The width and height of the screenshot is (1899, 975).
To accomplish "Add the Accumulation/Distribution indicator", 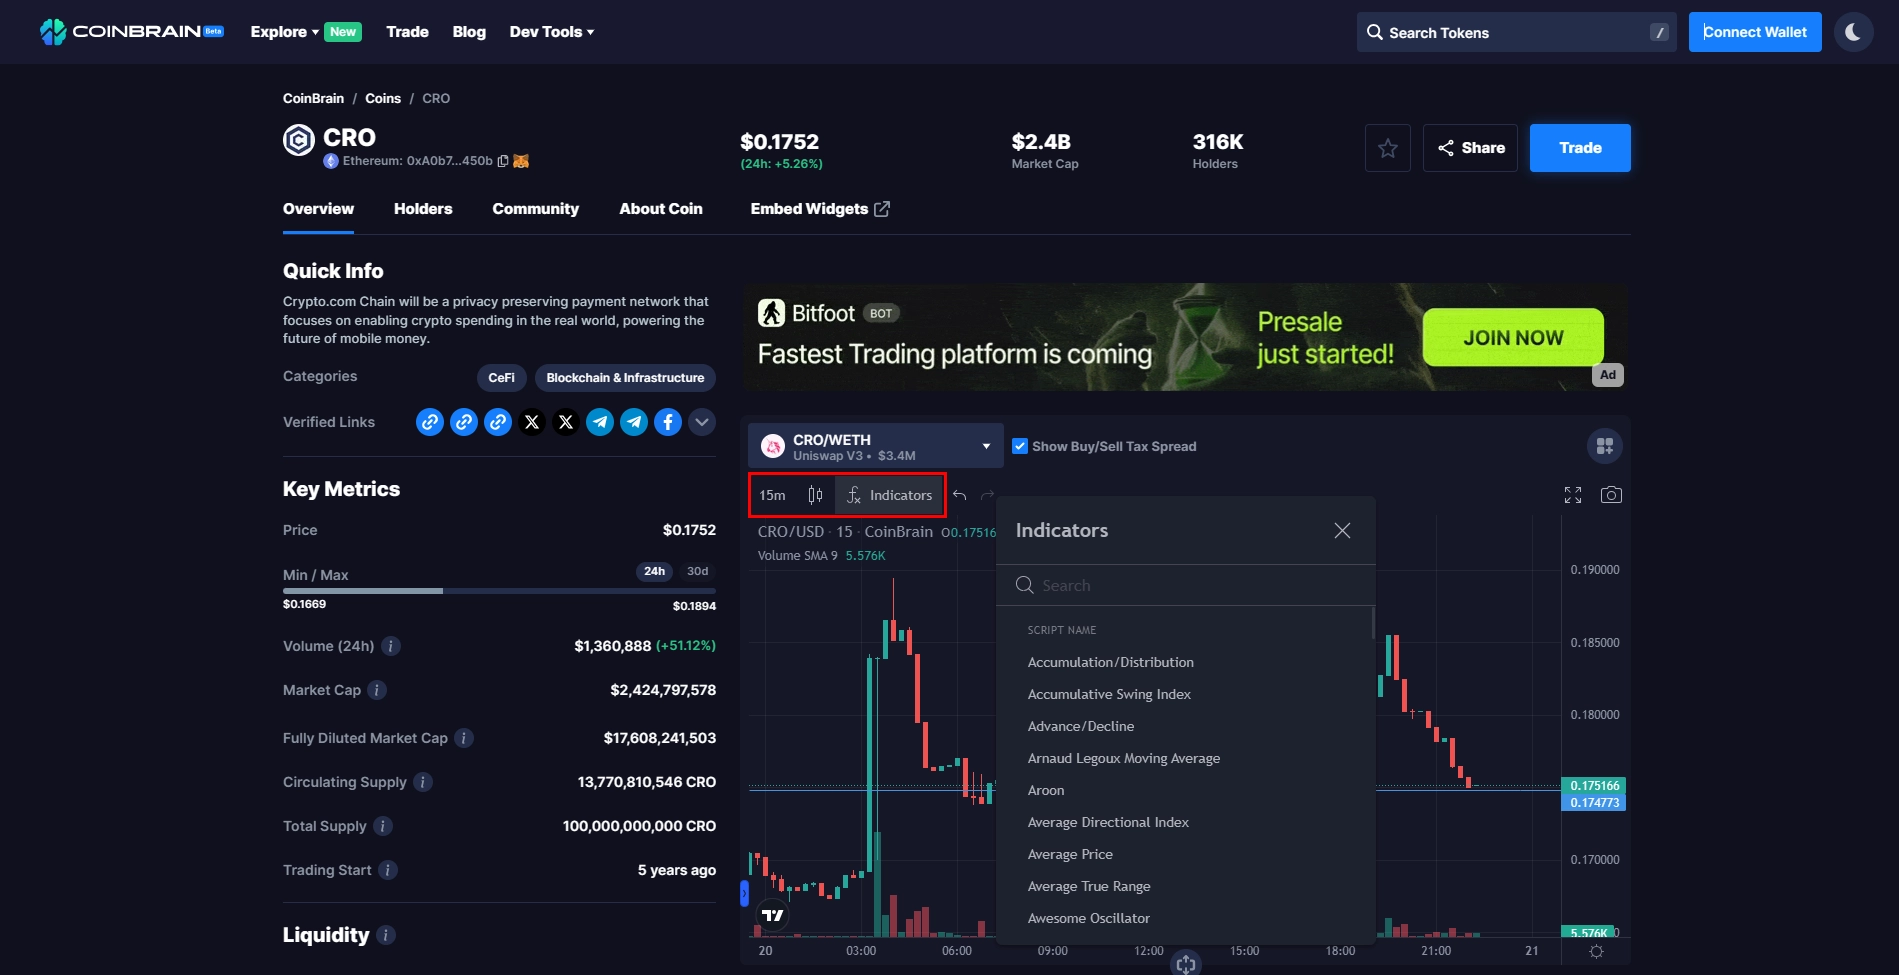I will click(x=1111, y=662).
